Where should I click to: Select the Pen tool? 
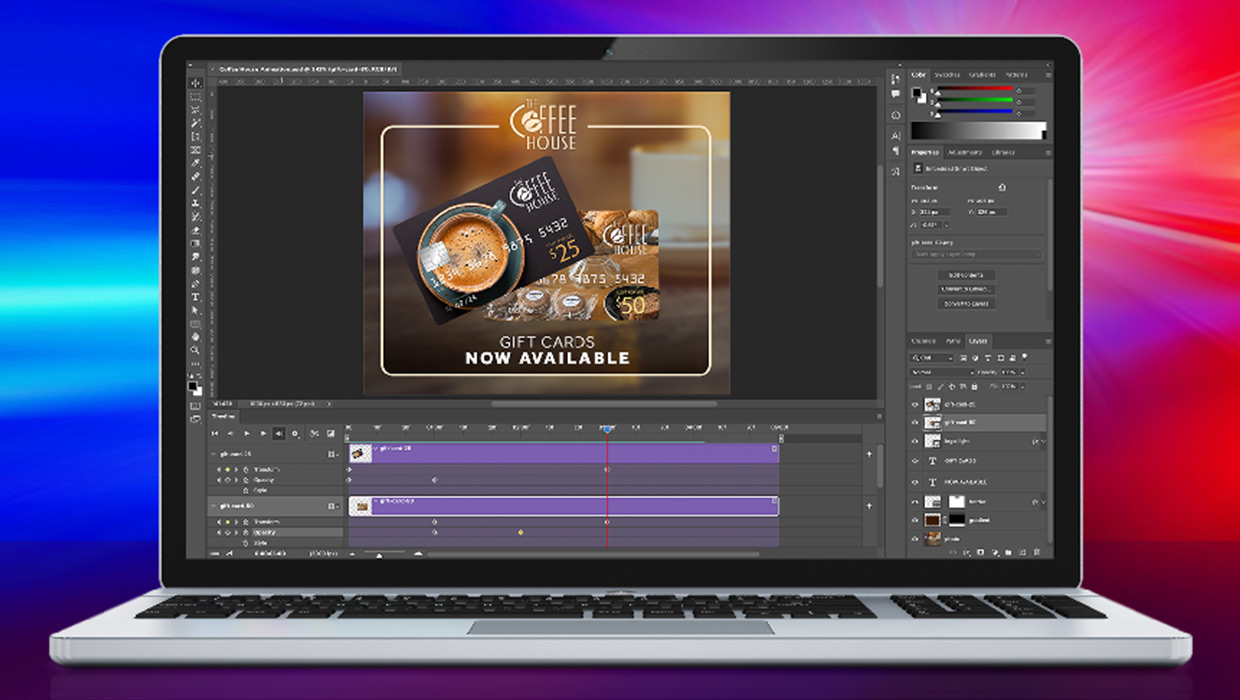click(x=195, y=284)
